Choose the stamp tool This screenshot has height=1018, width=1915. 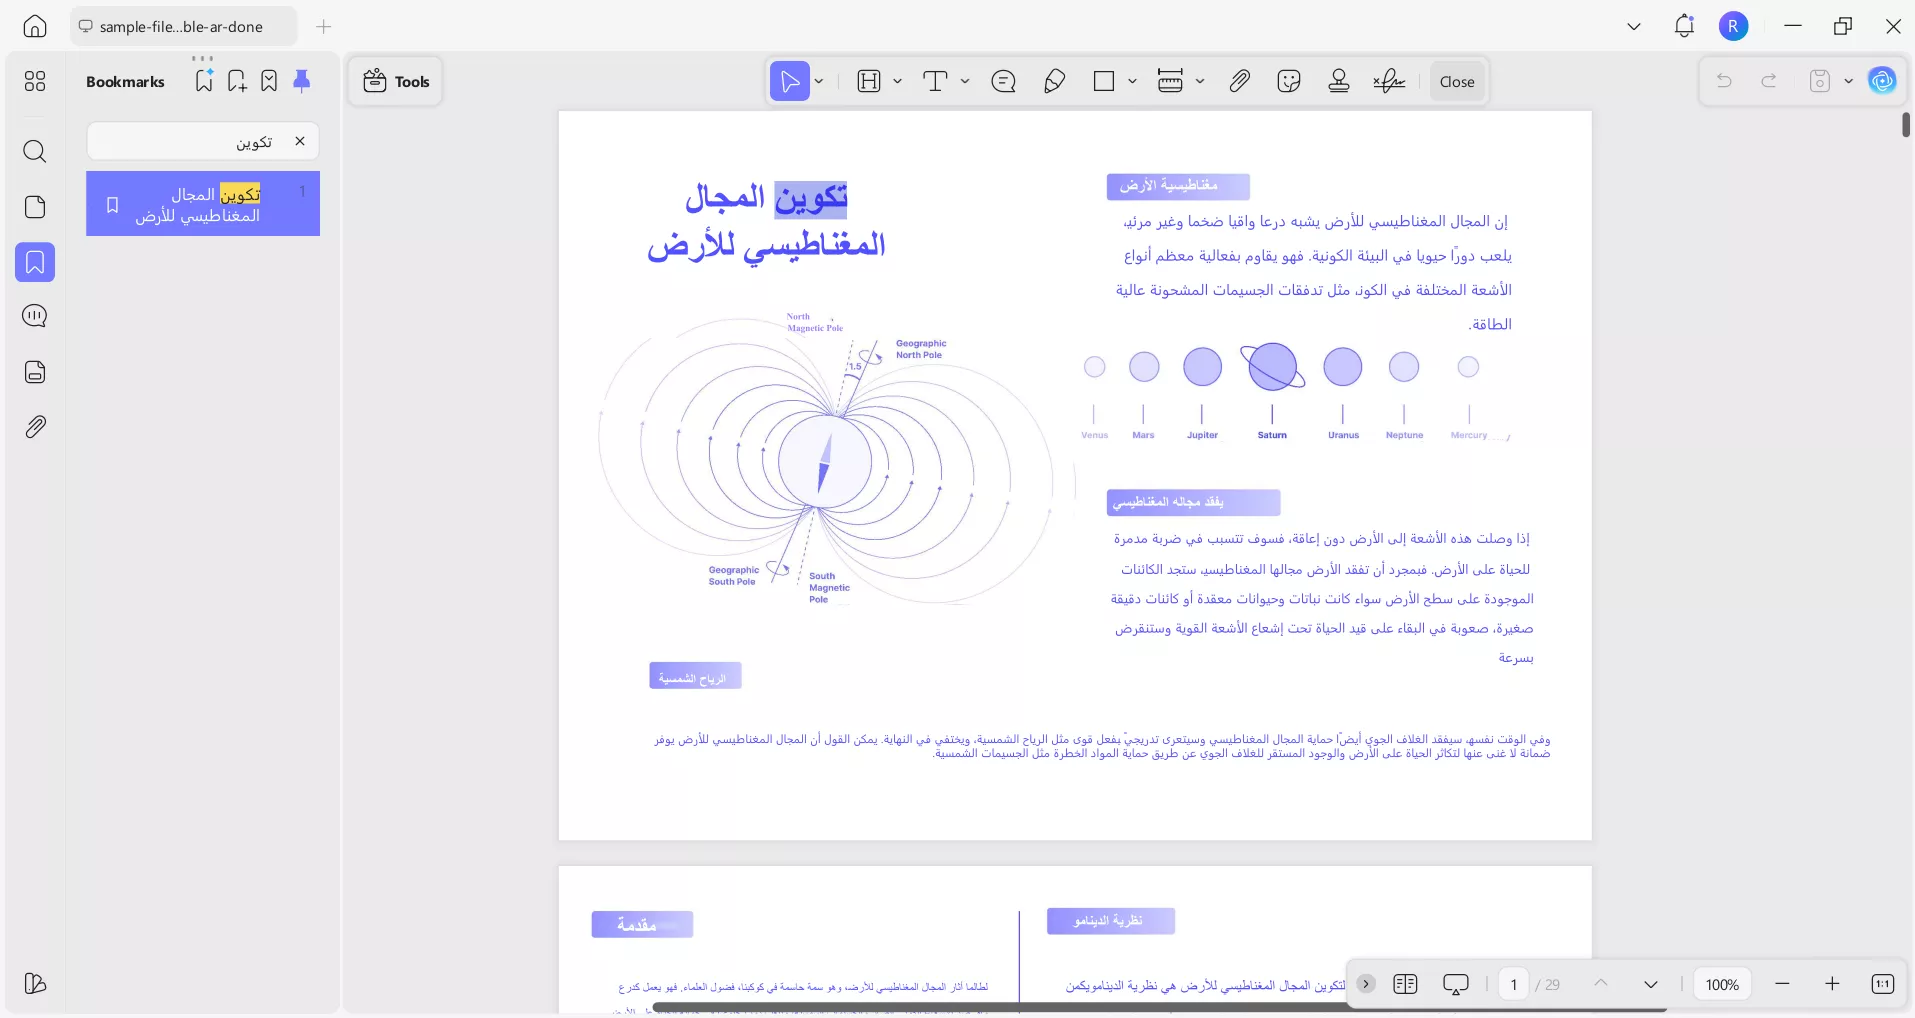[x=1339, y=81]
